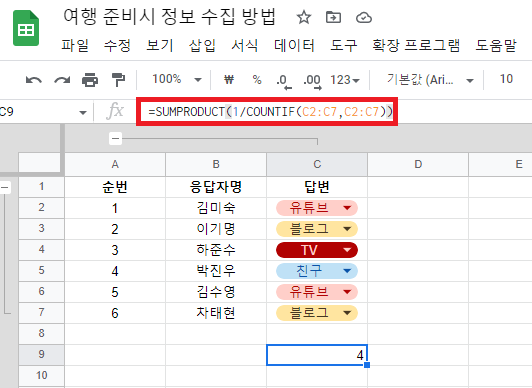Viewport: 532px width, 388px height.
Task: Select column A header
Action: [115, 164]
